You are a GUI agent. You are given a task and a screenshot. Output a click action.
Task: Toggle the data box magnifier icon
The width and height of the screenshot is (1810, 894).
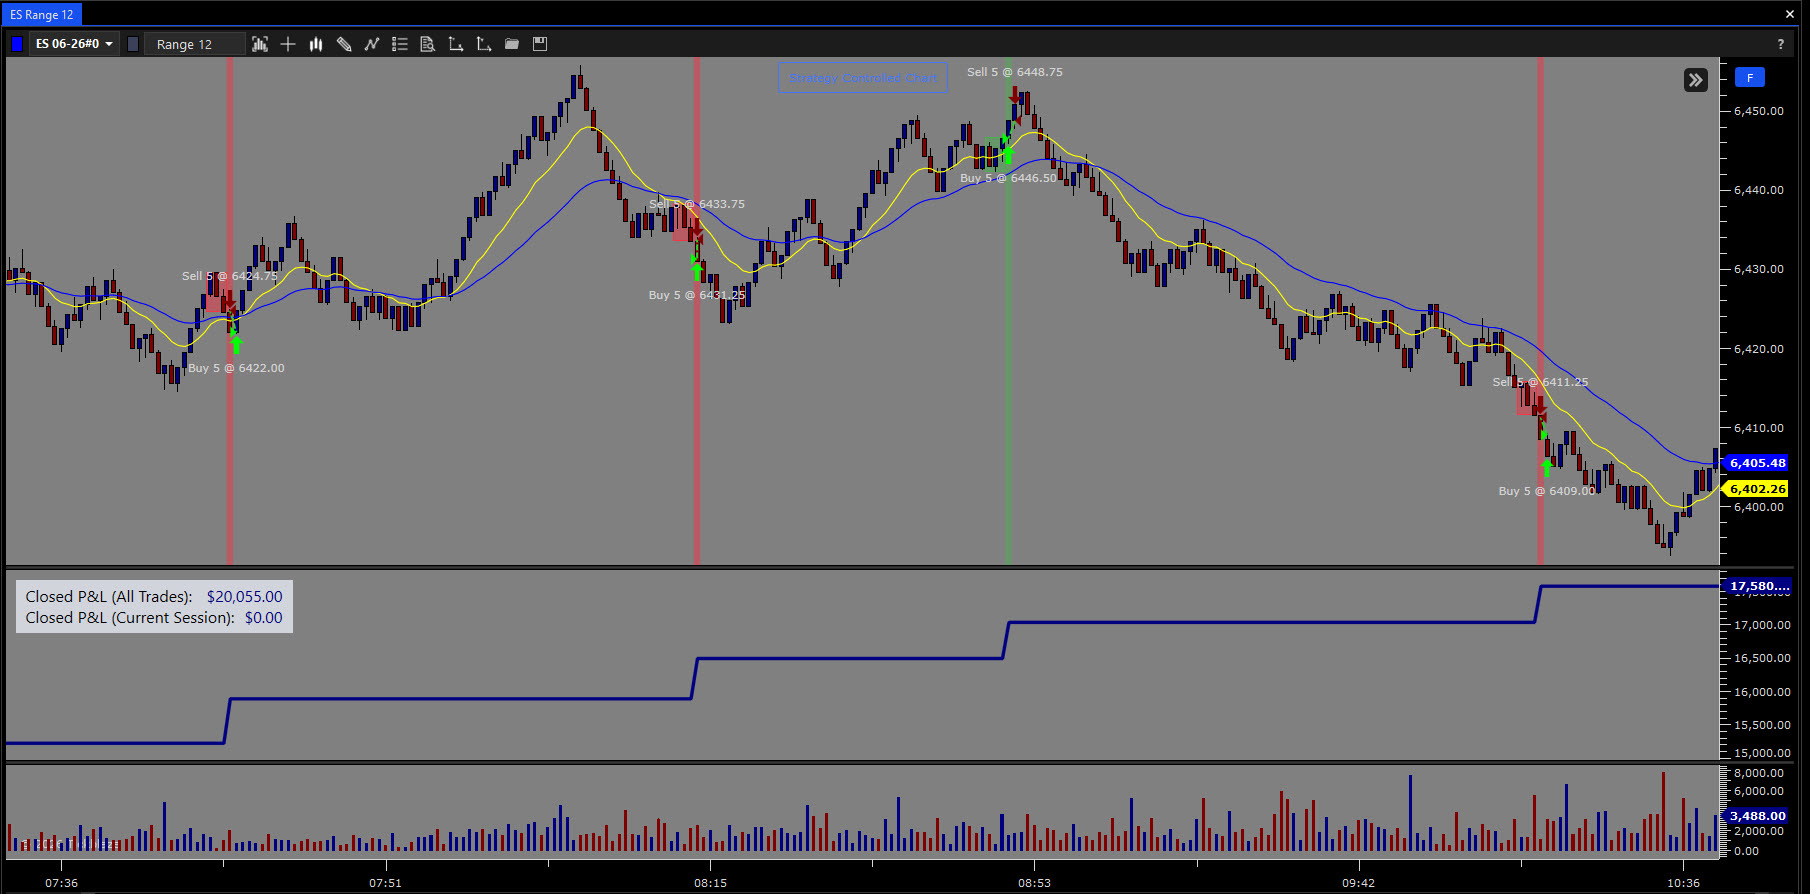click(x=428, y=44)
